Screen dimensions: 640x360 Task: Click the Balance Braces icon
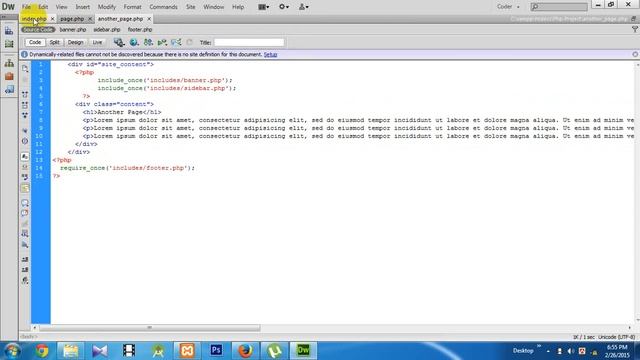pos(25,141)
